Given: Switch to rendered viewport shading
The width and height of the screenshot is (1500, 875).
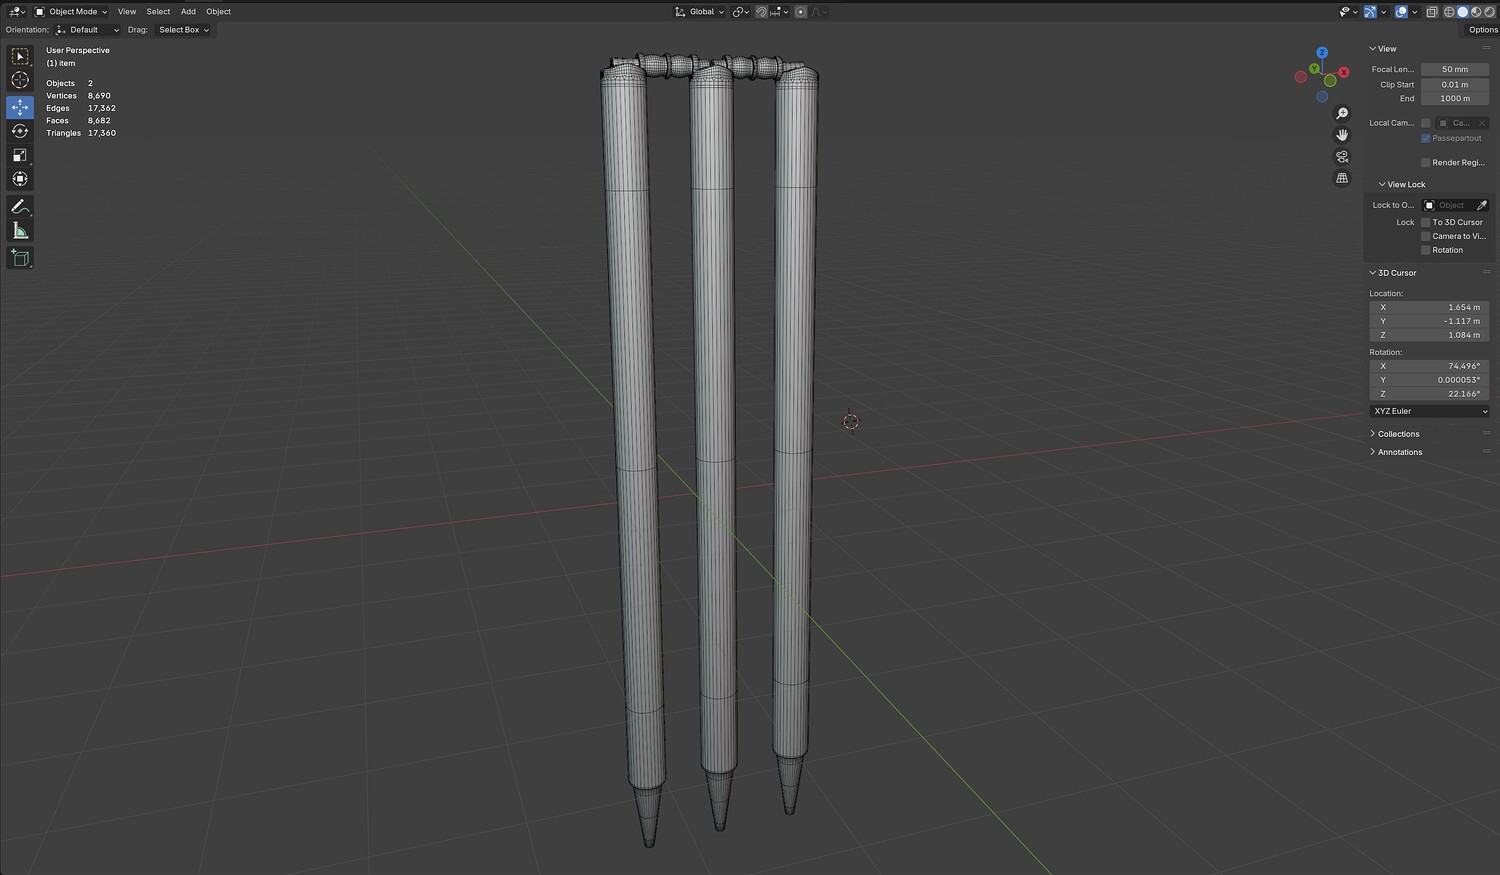Looking at the screenshot, I should click(1489, 12).
